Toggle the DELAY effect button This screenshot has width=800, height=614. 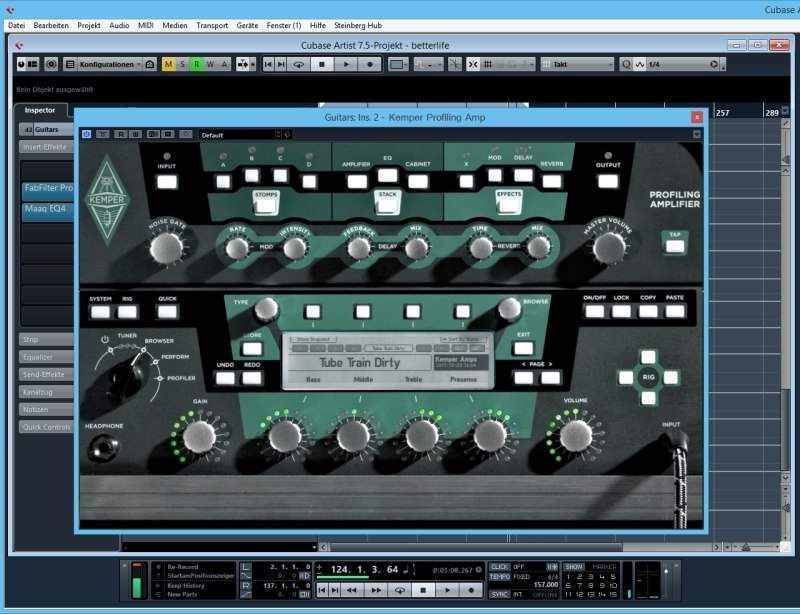523,175
